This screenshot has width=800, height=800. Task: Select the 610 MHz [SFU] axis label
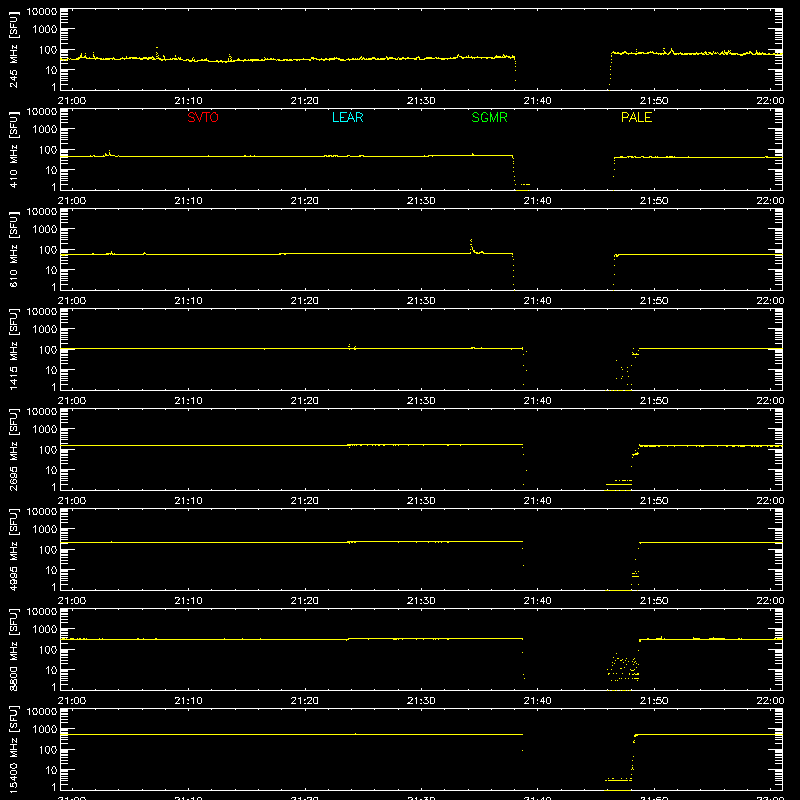click(x=14, y=249)
